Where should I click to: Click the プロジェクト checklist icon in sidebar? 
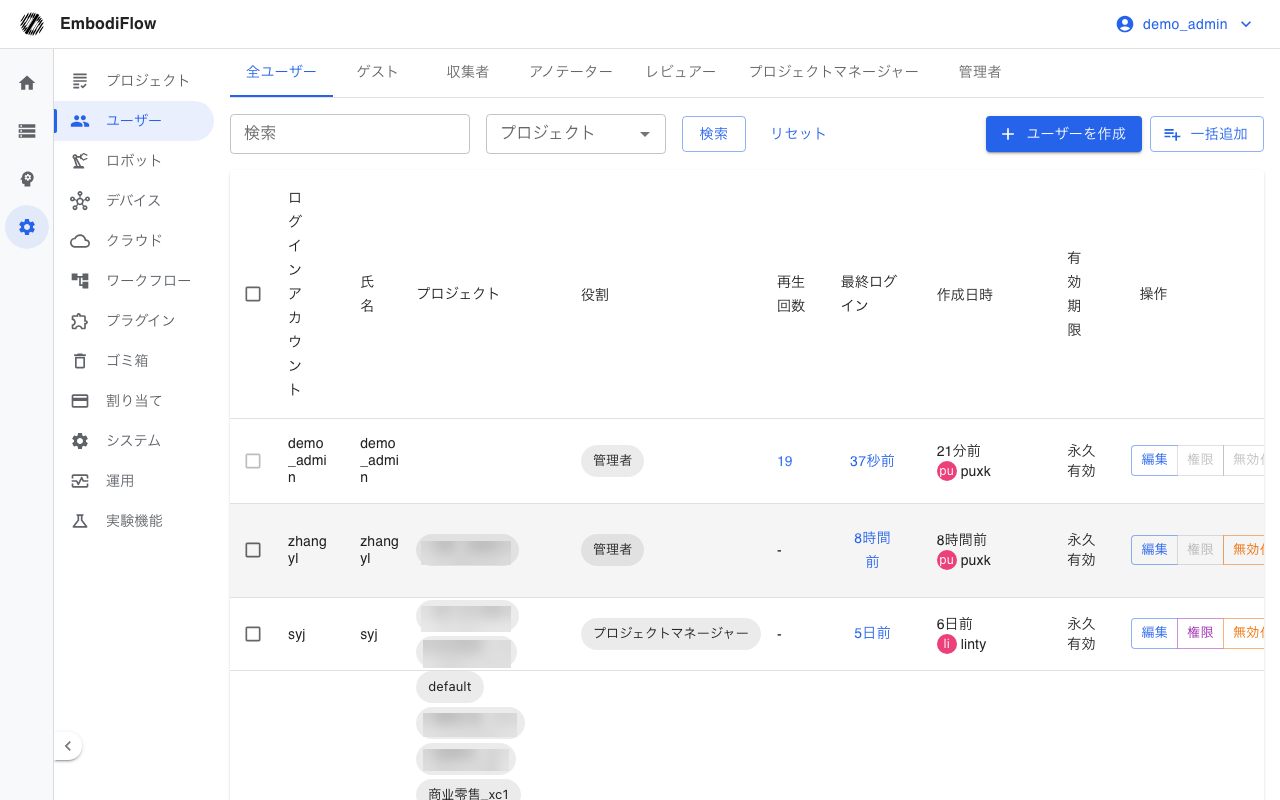click(x=80, y=80)
